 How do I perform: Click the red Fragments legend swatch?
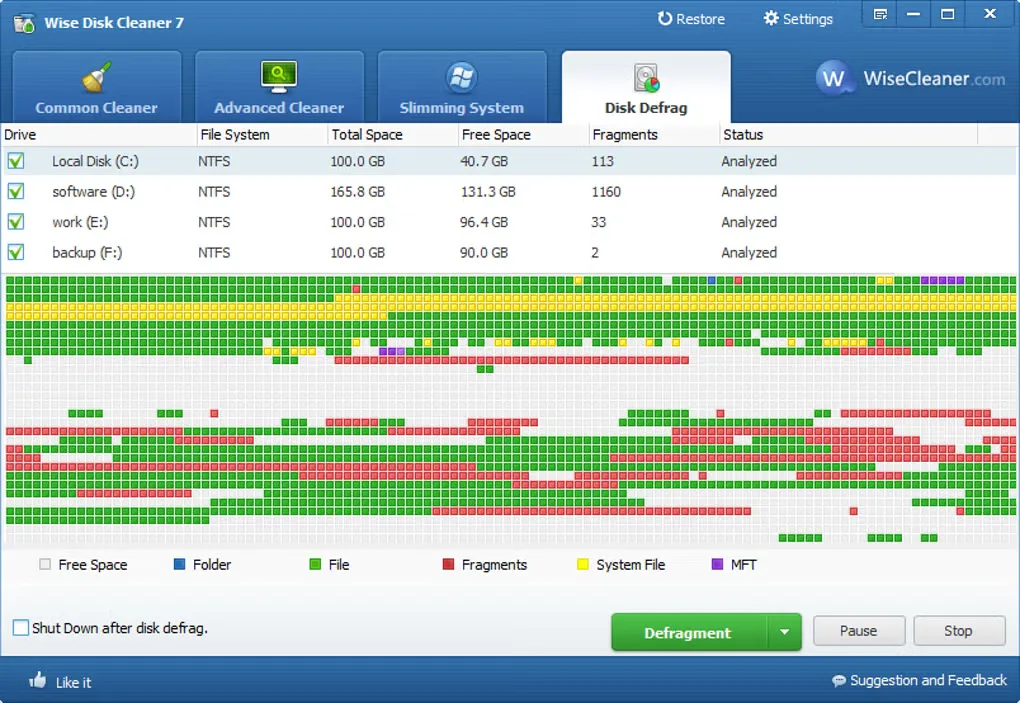[448, 564]
